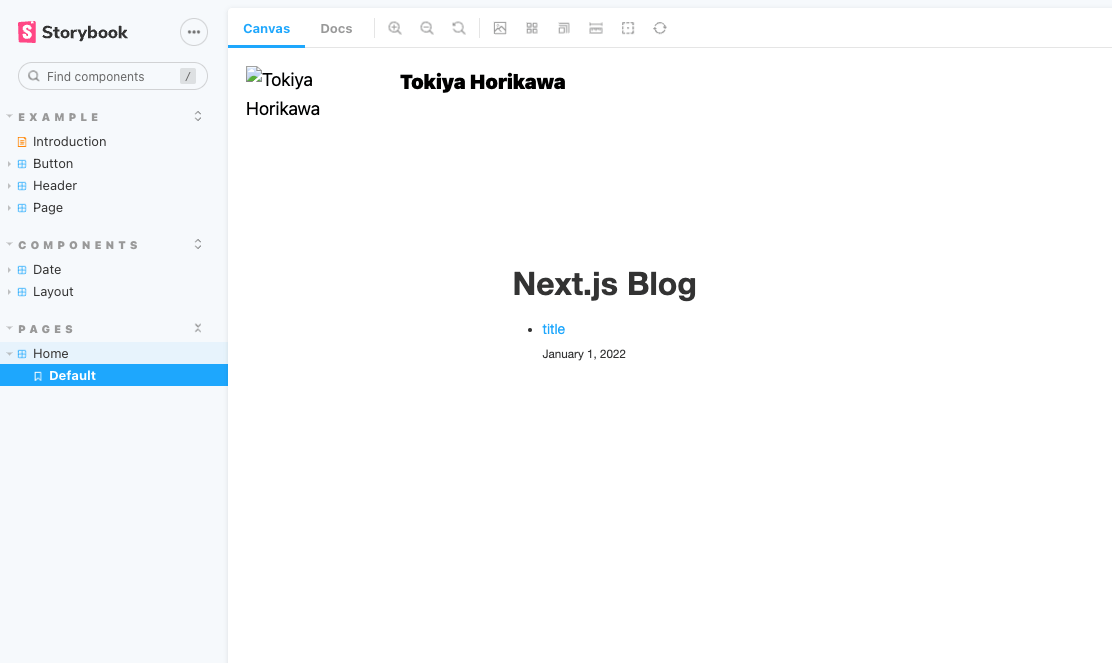Viewport: 1112px width, 663px height.
Task: Switch to the Canvas tab
Action: [267, 28]
